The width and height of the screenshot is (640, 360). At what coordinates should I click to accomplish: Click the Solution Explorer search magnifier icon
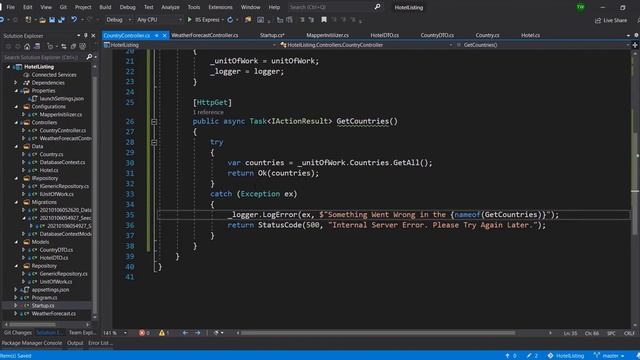coord(89,57)
